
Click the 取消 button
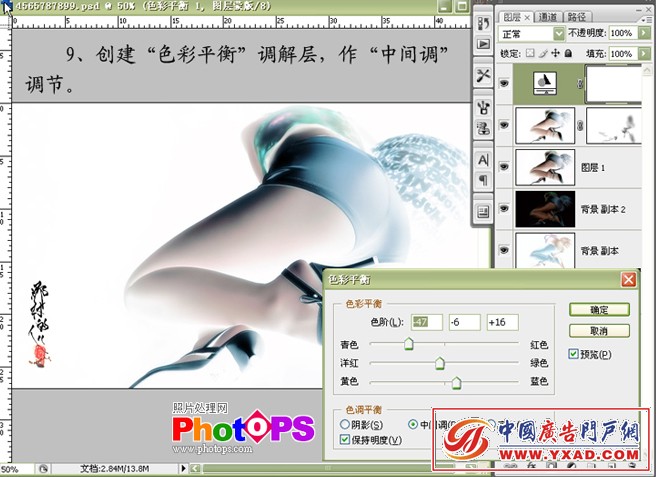(599, 331)
